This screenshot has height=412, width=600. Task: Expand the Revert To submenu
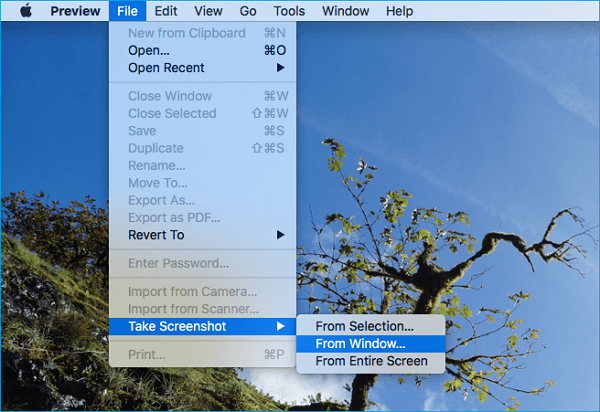[202, 235]
